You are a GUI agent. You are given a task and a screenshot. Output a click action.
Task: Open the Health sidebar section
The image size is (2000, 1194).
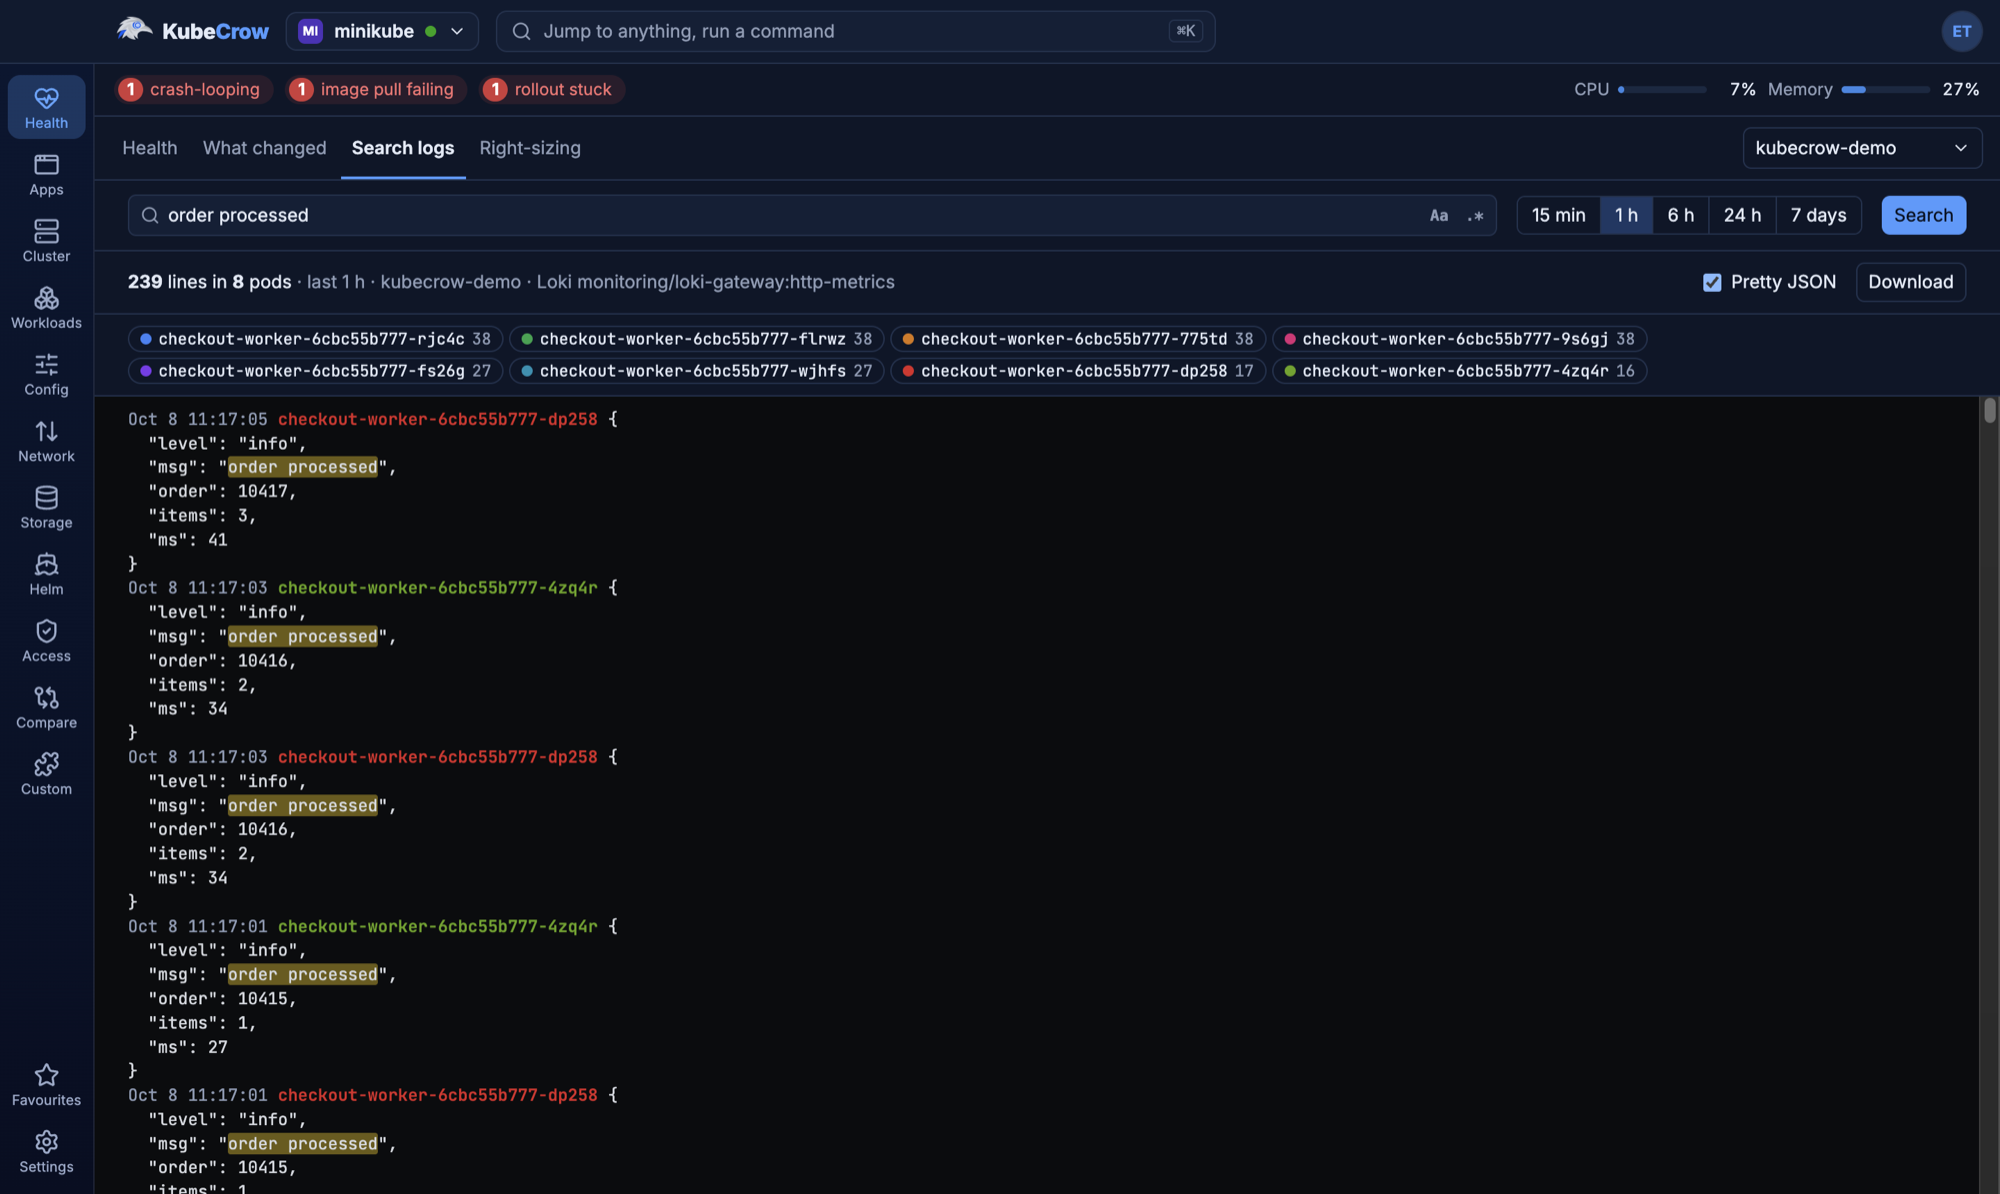46,107
